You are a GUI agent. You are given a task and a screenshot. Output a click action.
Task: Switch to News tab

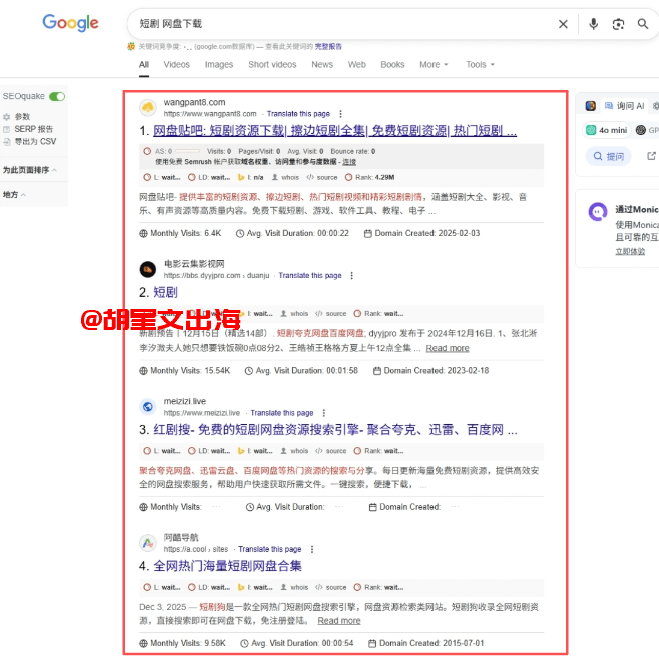(322, 64)
